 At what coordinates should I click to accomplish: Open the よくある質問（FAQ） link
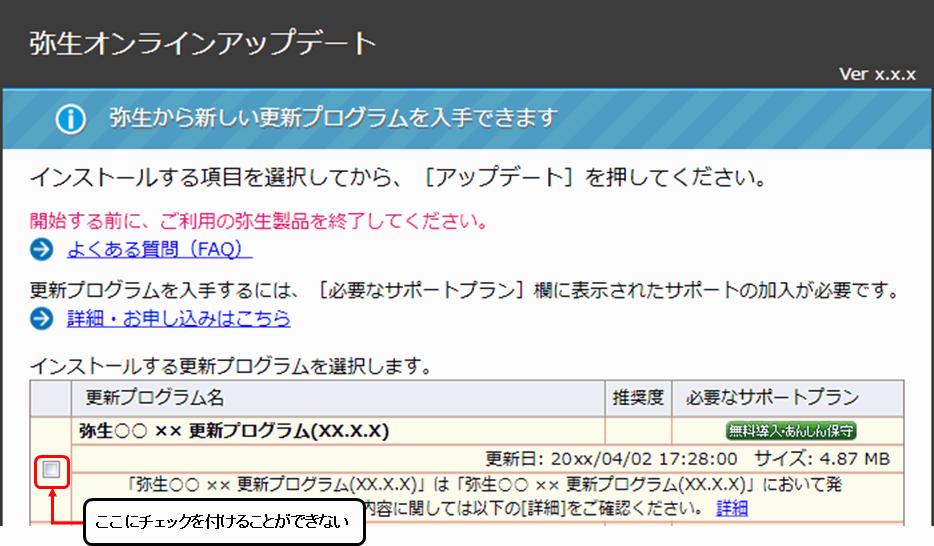tap(160, 249)
